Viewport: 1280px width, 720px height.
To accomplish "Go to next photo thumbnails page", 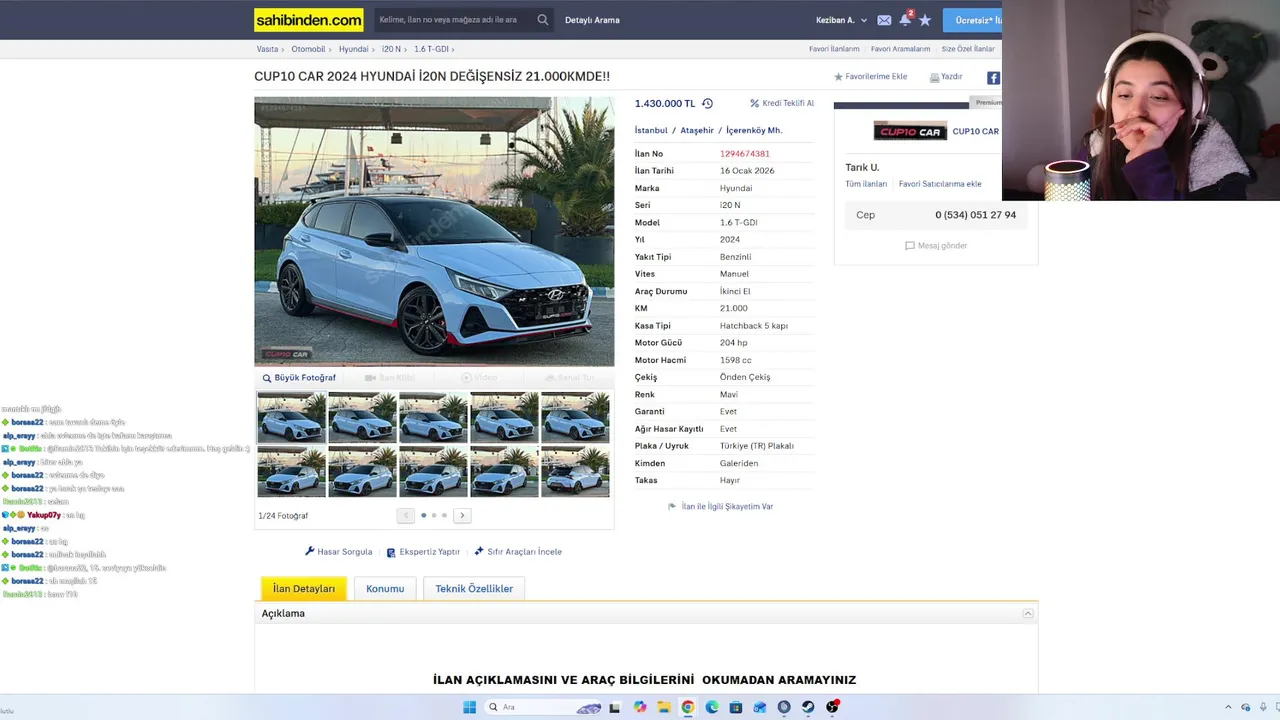I will [462, 515].
